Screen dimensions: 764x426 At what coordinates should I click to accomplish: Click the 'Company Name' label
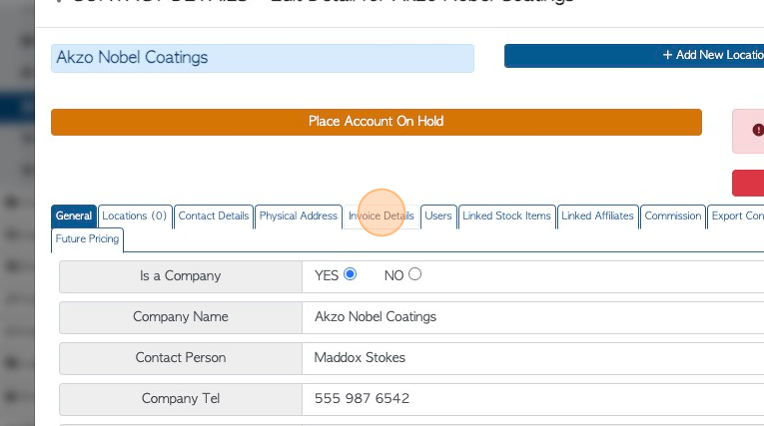click(181, 317)
